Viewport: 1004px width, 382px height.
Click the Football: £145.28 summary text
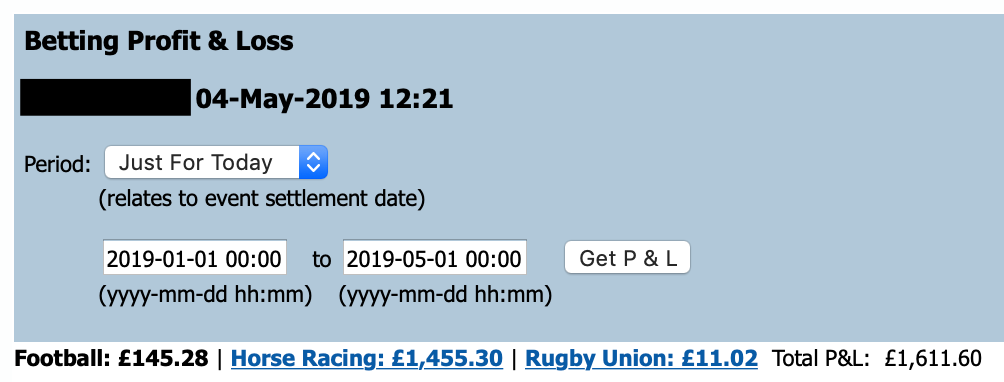coord(111,358)
